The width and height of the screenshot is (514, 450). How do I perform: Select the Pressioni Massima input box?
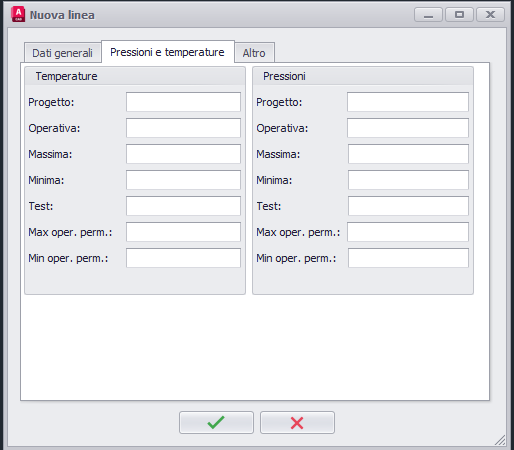408,154
